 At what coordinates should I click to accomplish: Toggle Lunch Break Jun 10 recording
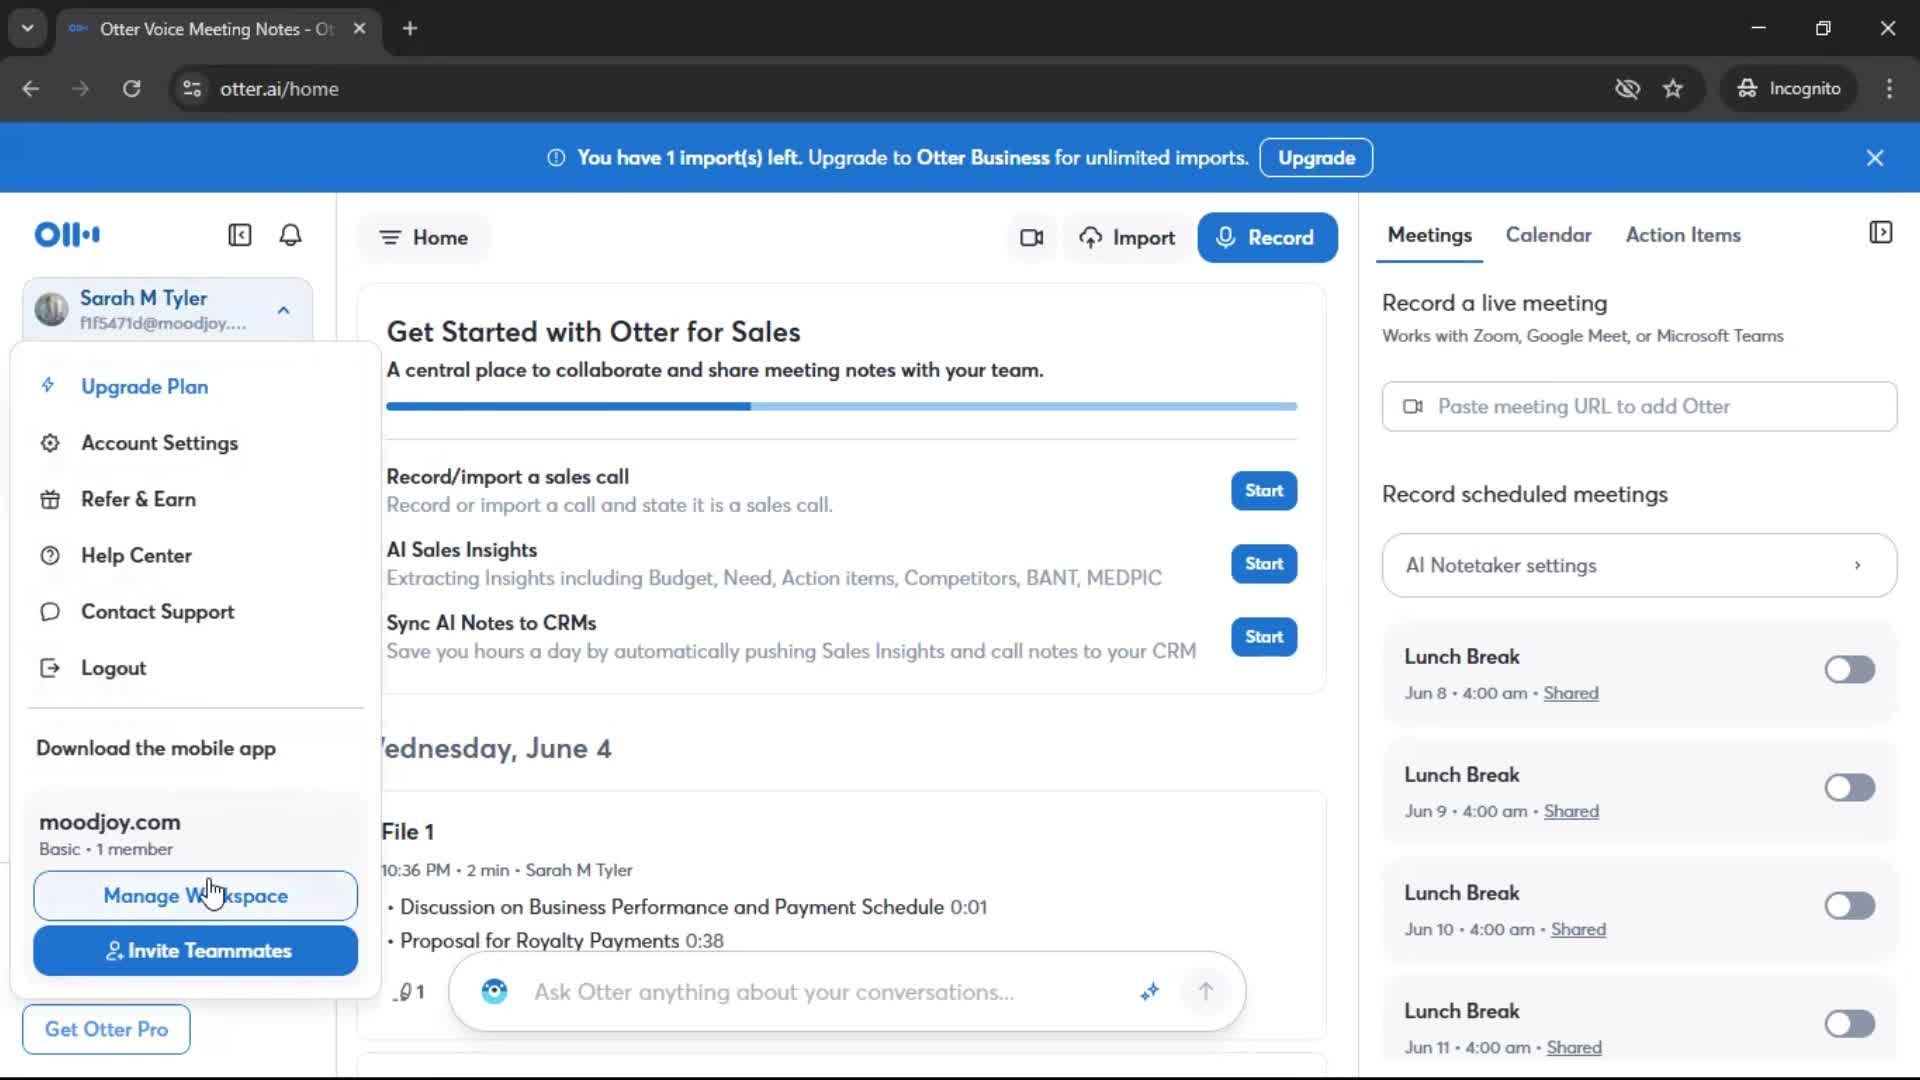(x=1849, y=906)
